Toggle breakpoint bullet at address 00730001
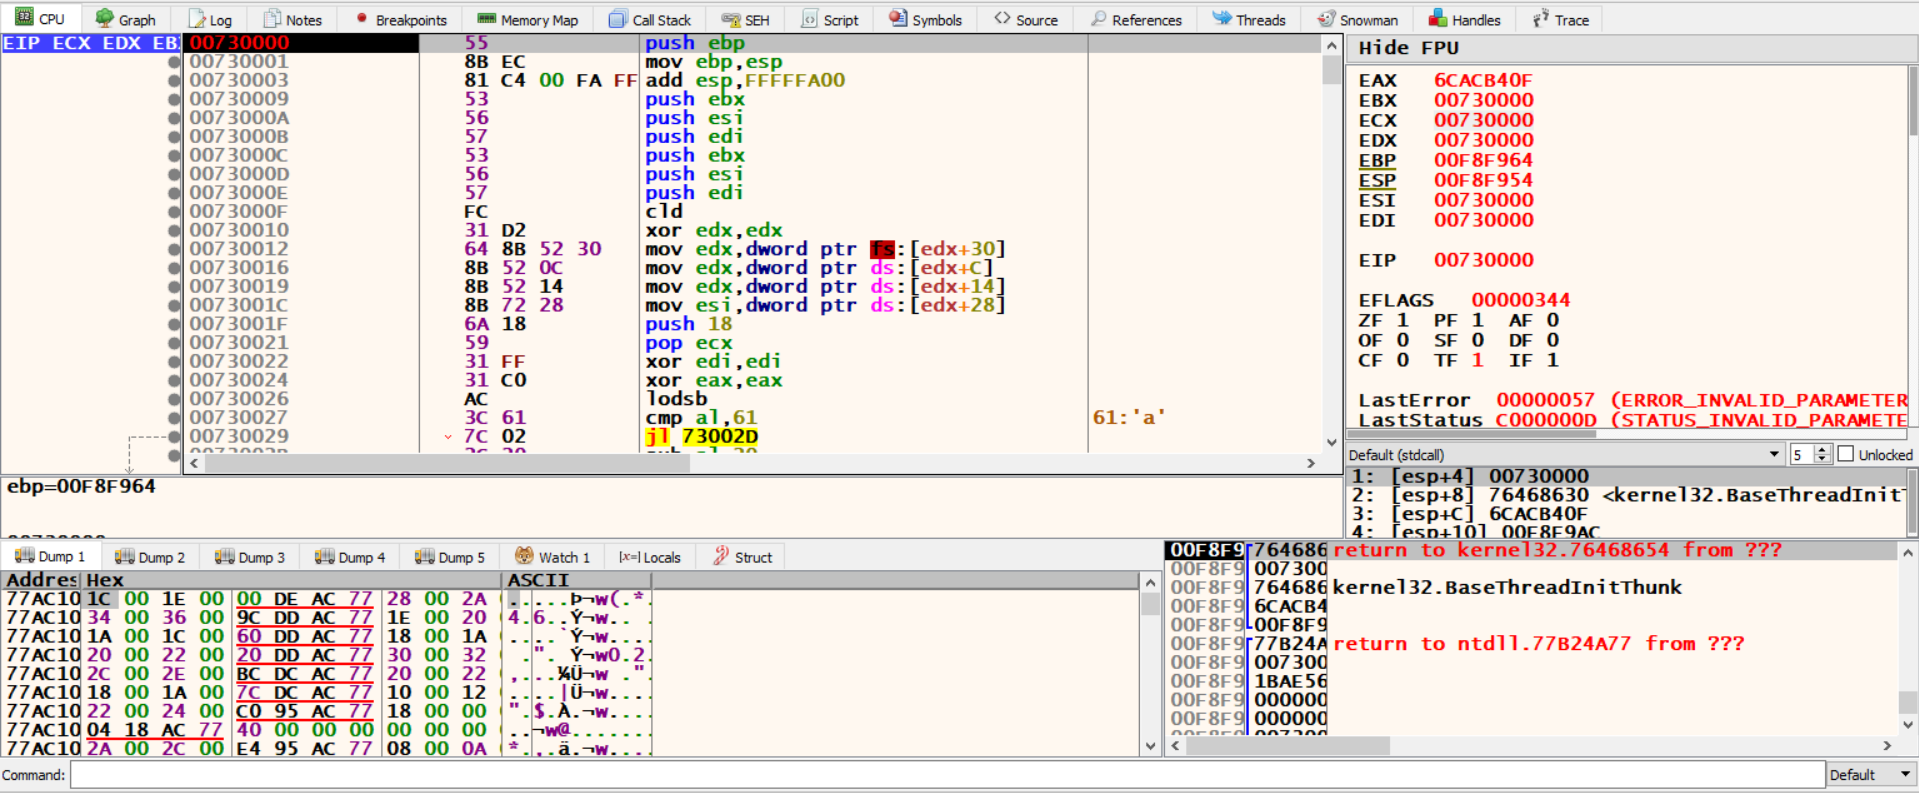The image size is (1919, 793). 175,62
